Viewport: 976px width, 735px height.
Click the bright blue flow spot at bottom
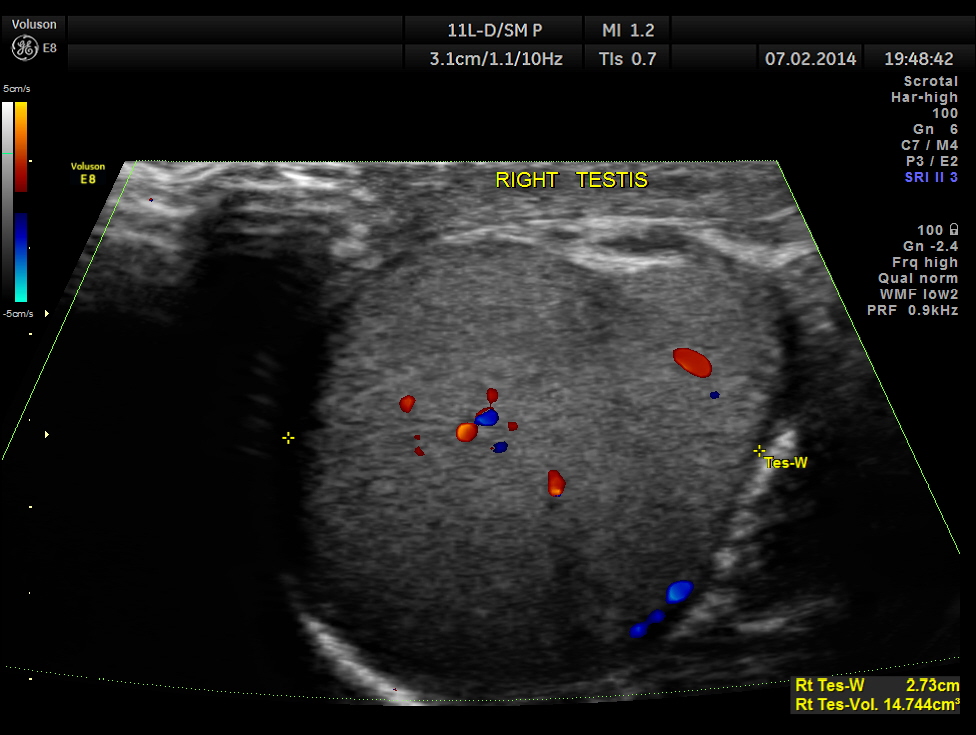pyautogui.click(x=679, y=591)
